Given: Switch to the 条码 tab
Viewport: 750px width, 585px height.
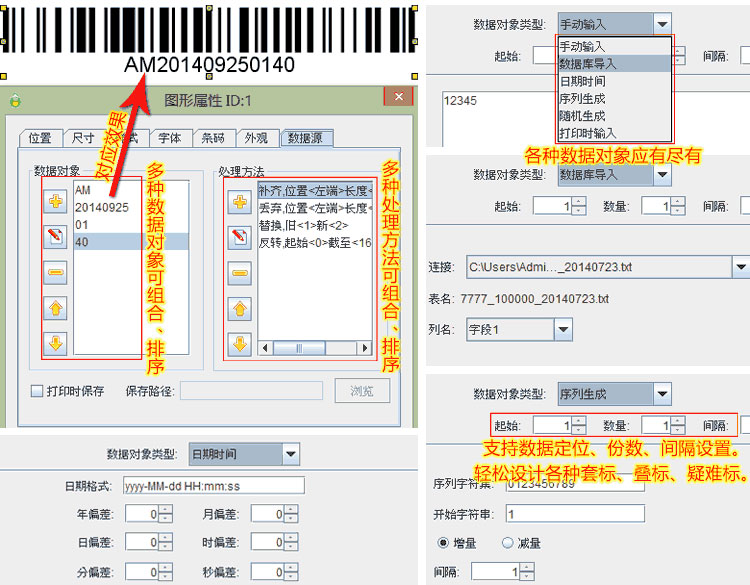Looking at the screenshot, I should tap(214, 138).
